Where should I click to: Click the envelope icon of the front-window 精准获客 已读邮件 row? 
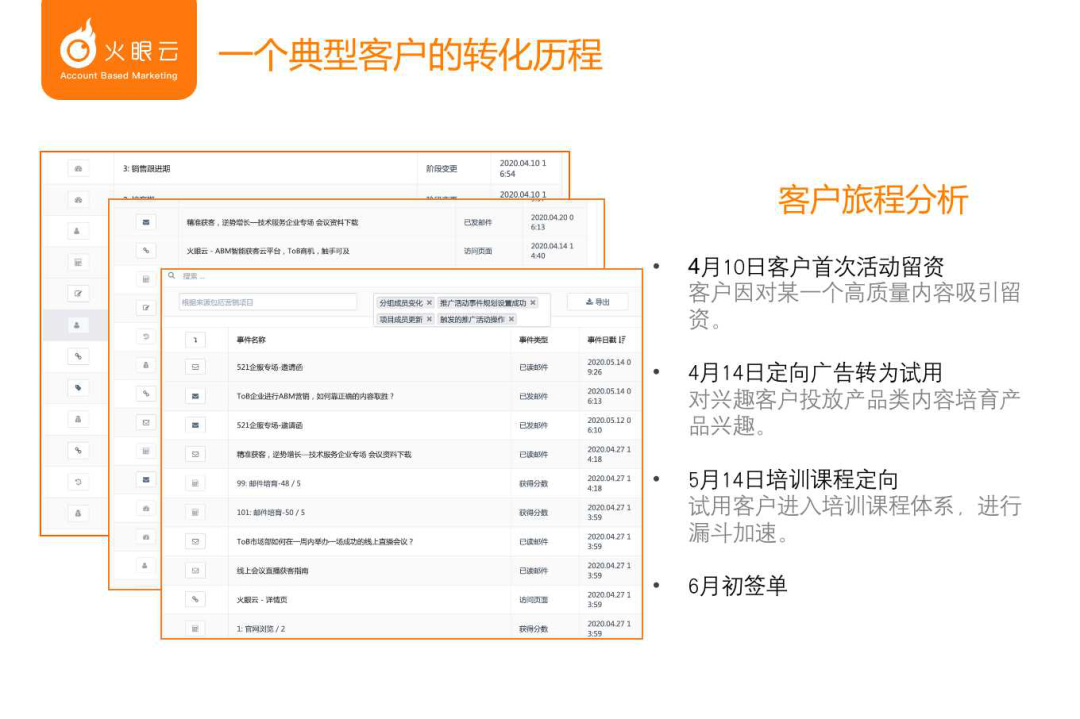[x=196, y=454]
